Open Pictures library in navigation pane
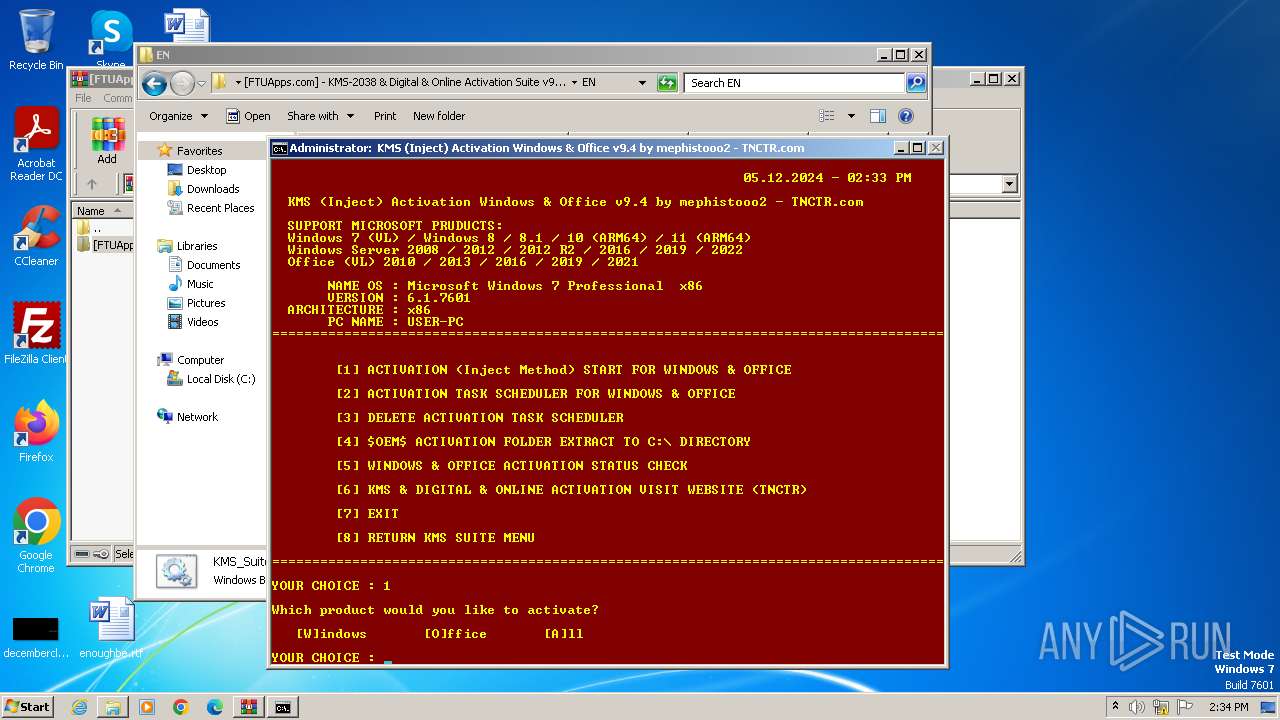Viewport: 1280px width, 720px height. (x=206, y=303)
